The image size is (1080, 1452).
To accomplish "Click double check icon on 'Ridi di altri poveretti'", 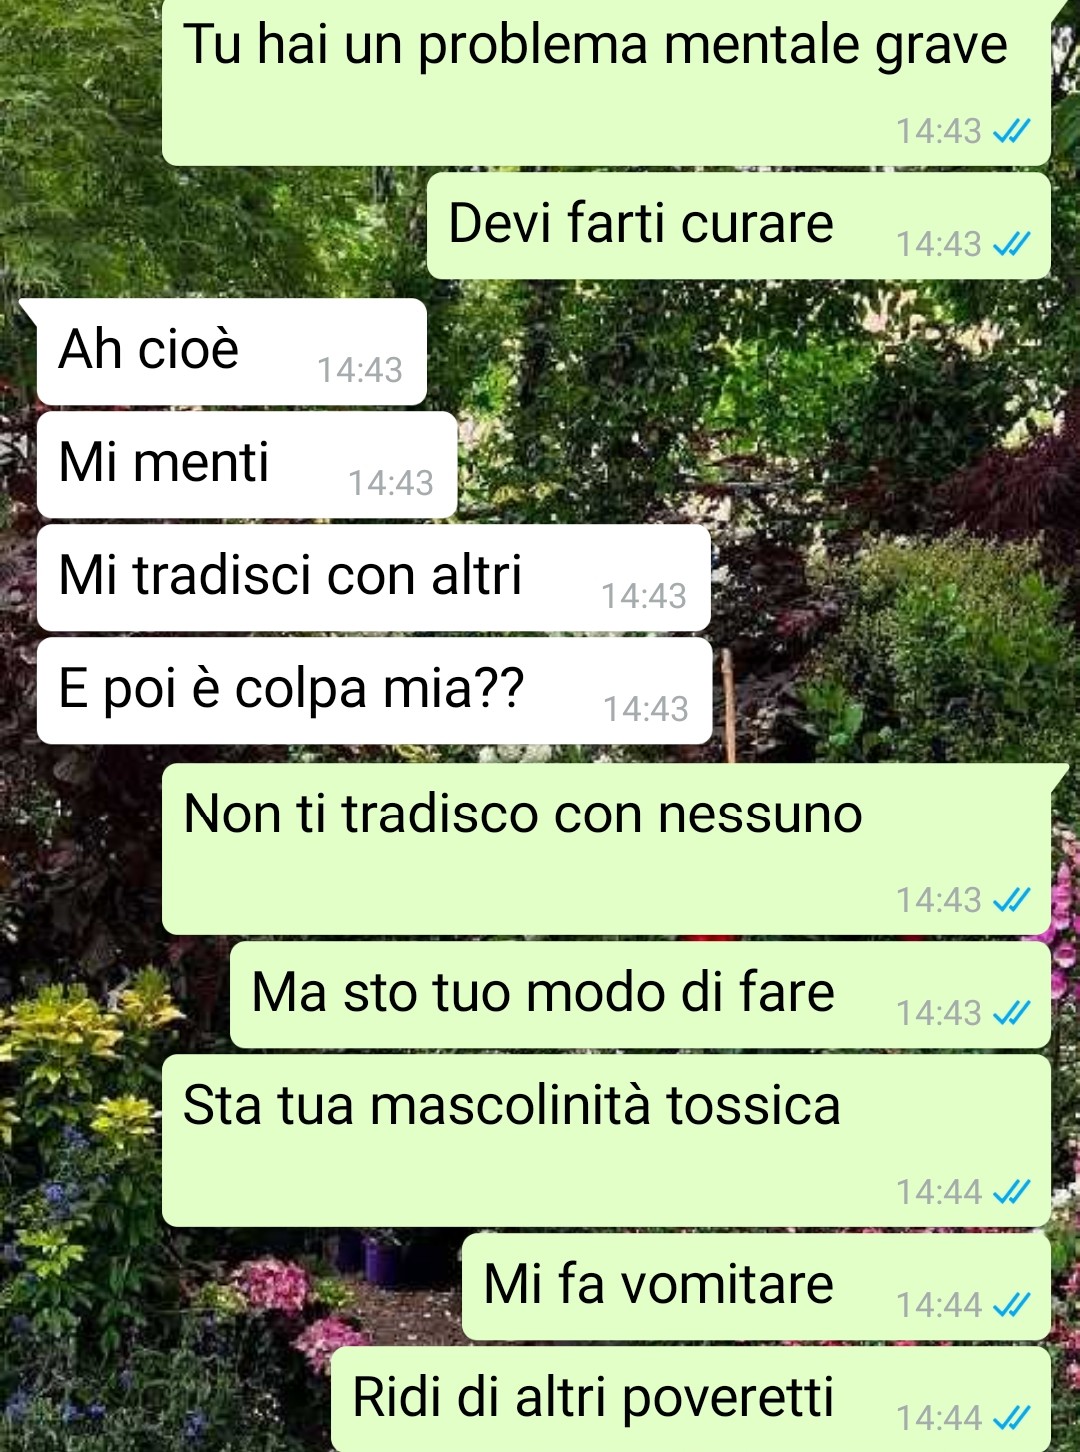I will 1011,1418.
